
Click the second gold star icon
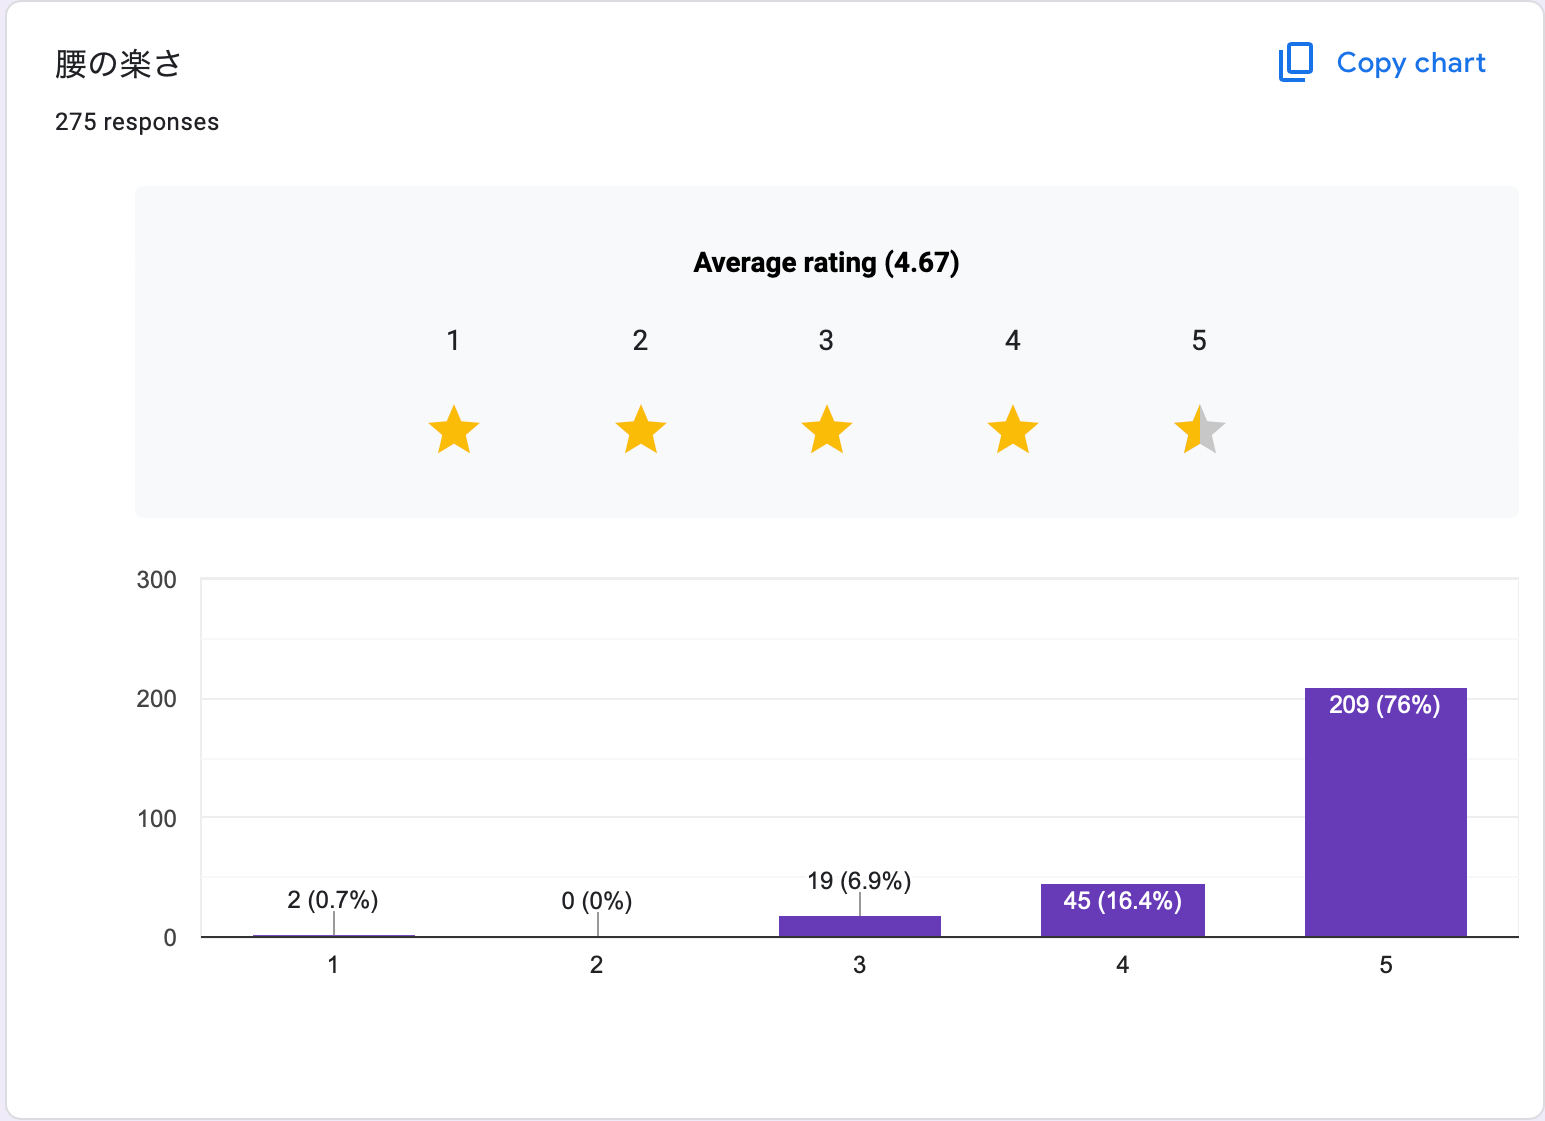[640, 430]
